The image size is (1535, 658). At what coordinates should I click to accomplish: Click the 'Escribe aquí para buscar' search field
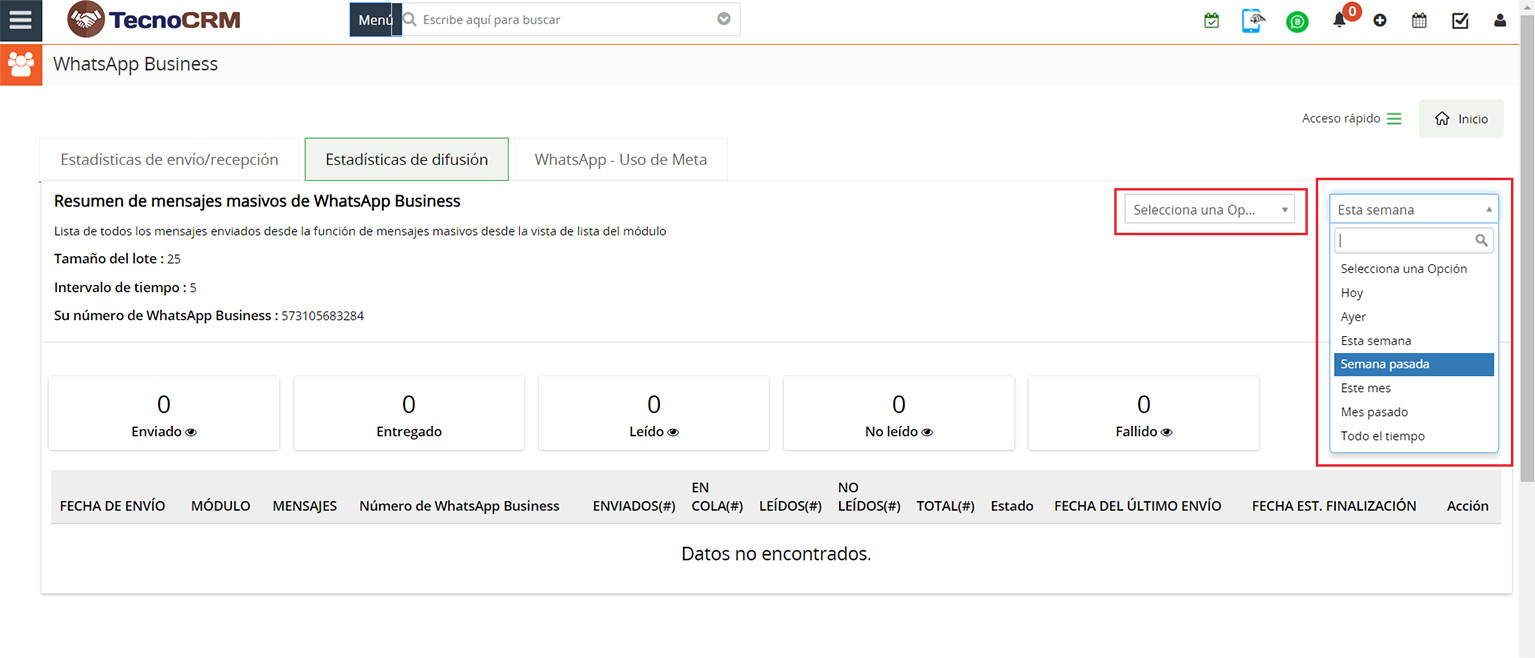565,20
